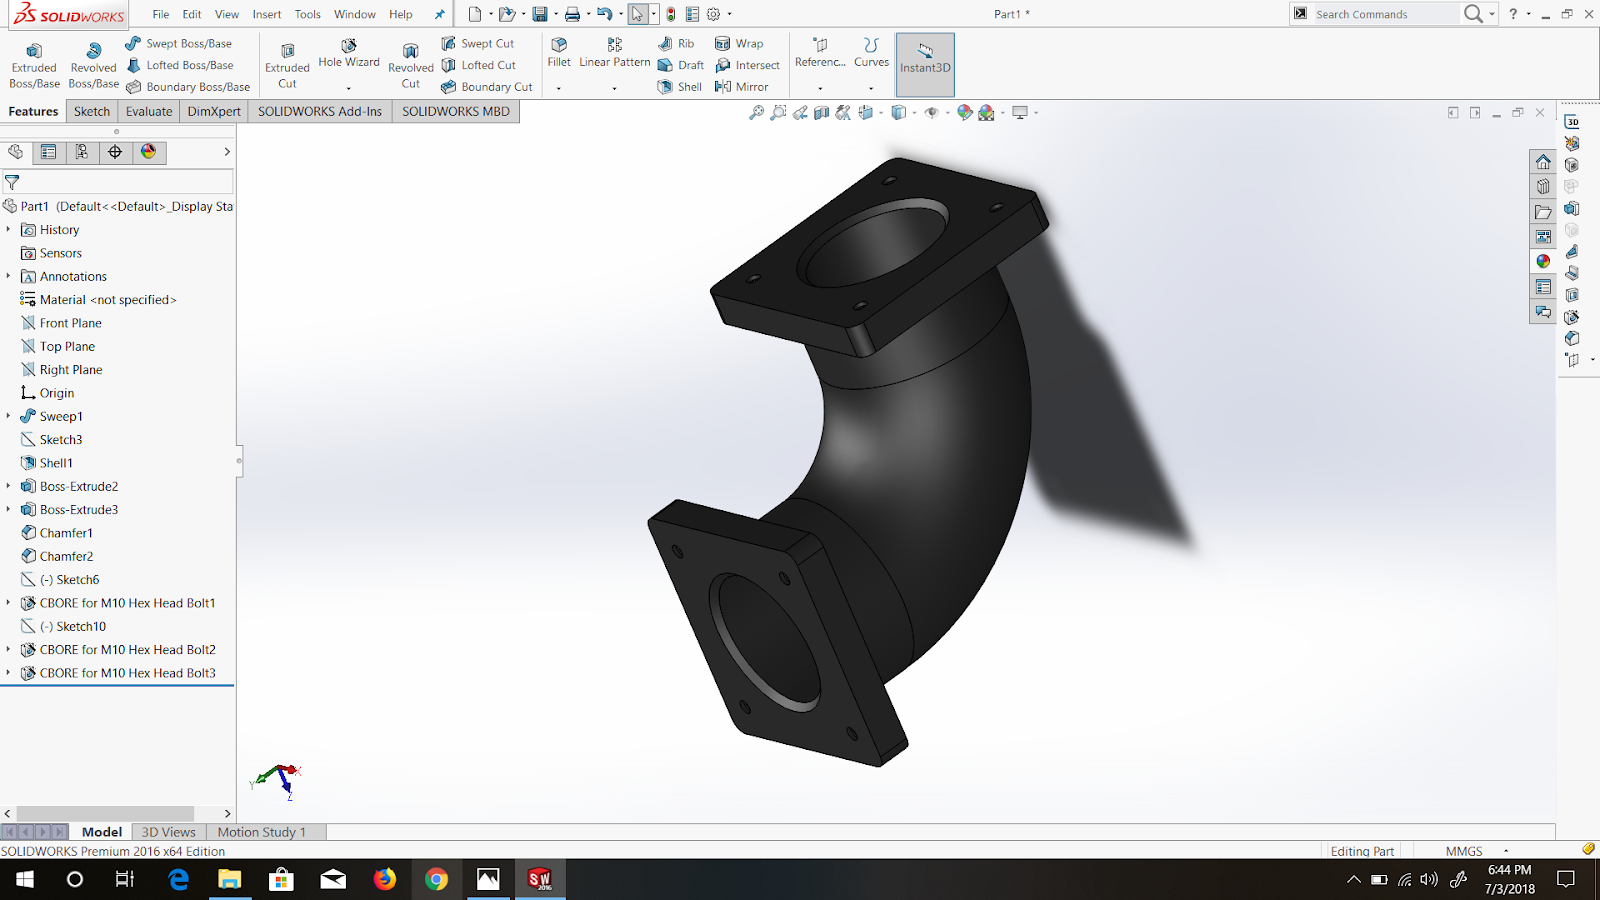1600x900 pixels.
Task: Select the Linear Pattern tool
Action: pos(613,58)
